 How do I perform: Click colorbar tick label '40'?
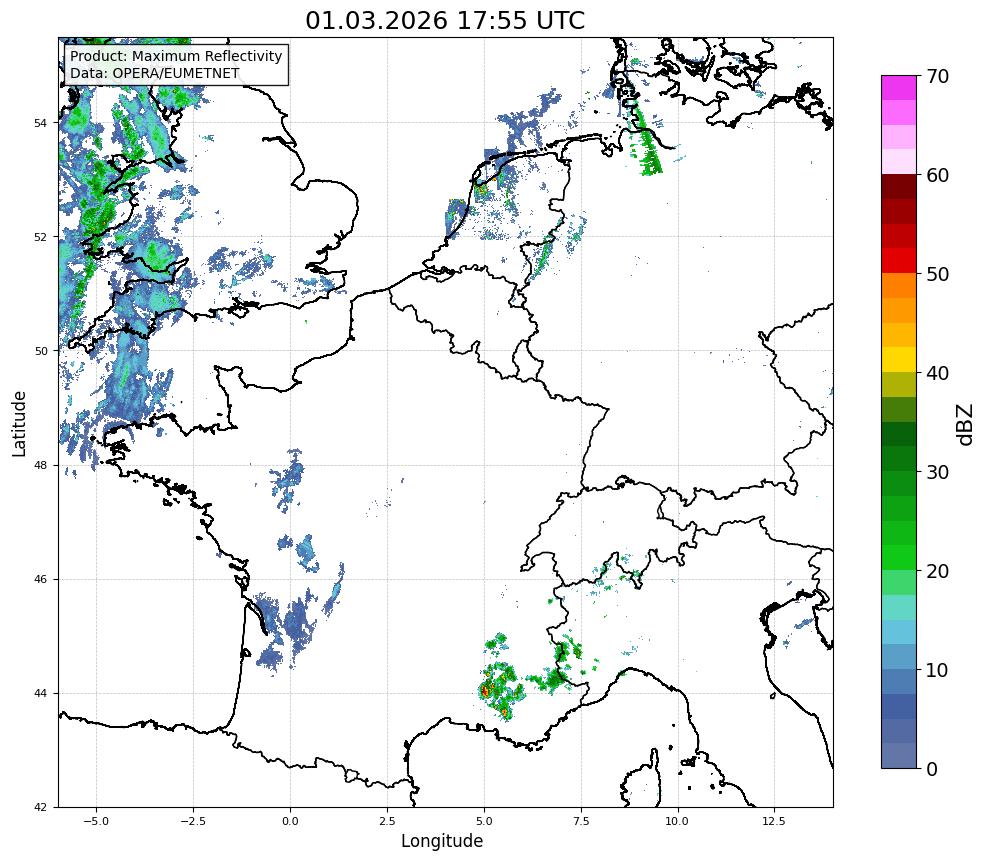[x=937, y=373]
